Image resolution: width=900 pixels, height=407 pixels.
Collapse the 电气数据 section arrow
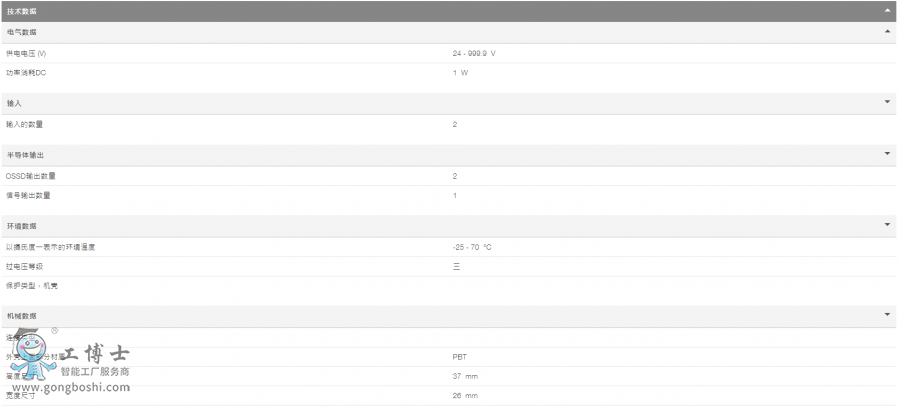point(887,32)
